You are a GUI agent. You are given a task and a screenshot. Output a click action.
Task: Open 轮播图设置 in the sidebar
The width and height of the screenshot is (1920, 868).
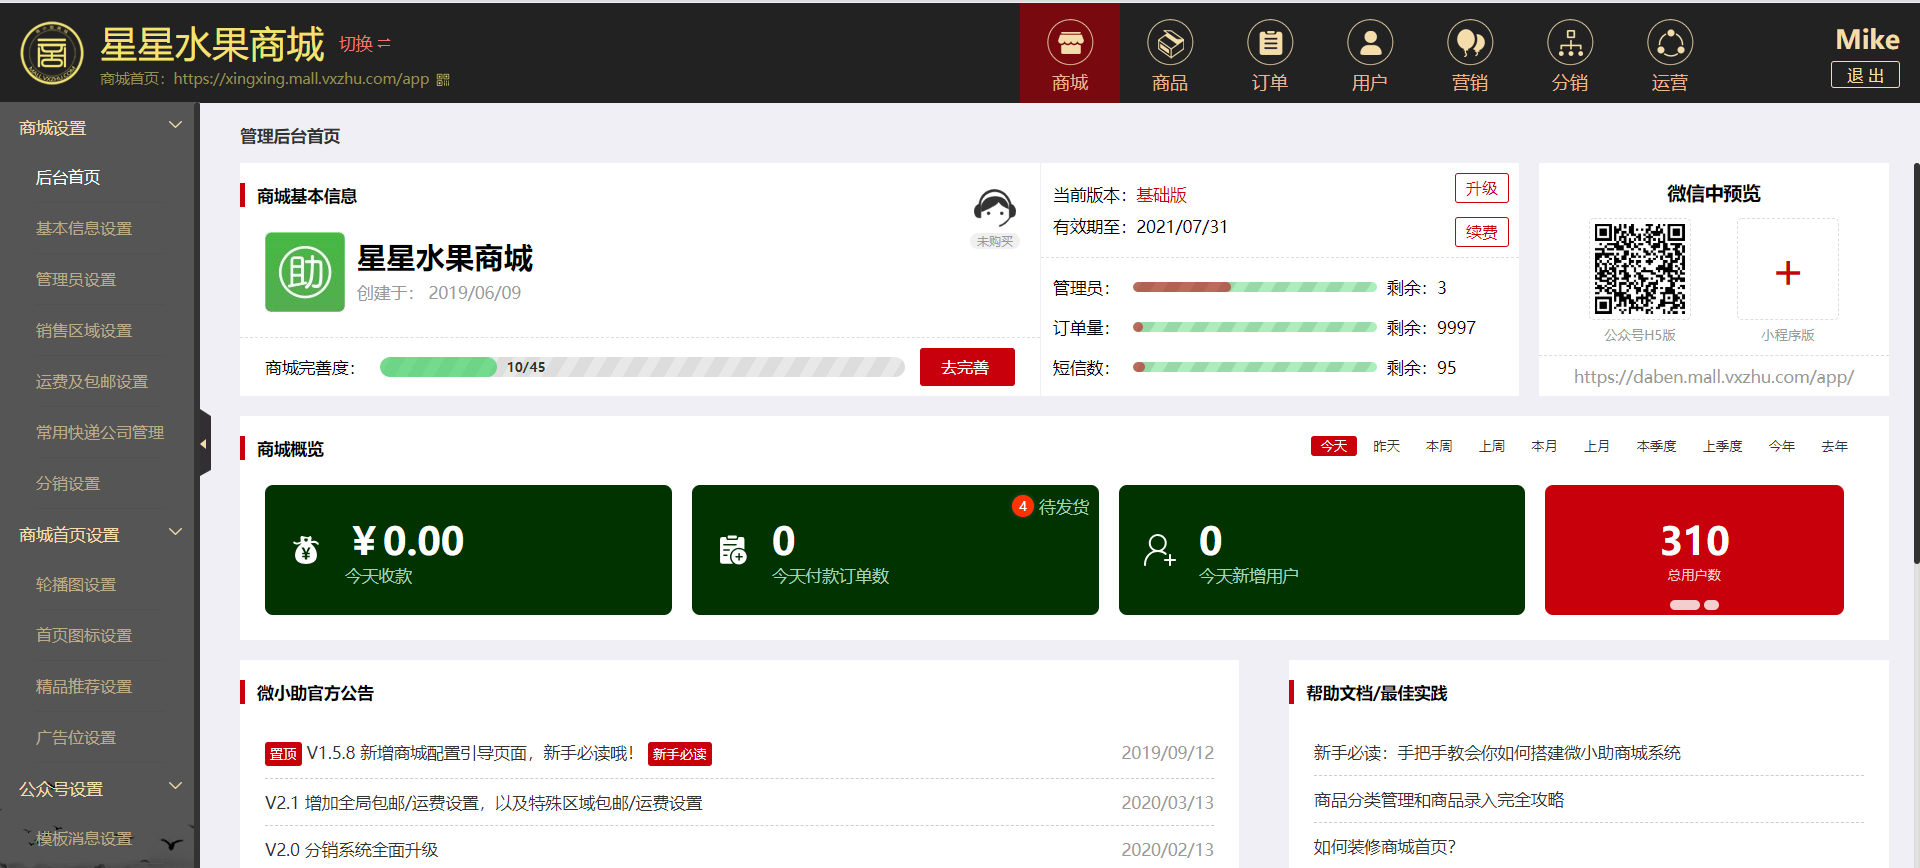point(76,585)
